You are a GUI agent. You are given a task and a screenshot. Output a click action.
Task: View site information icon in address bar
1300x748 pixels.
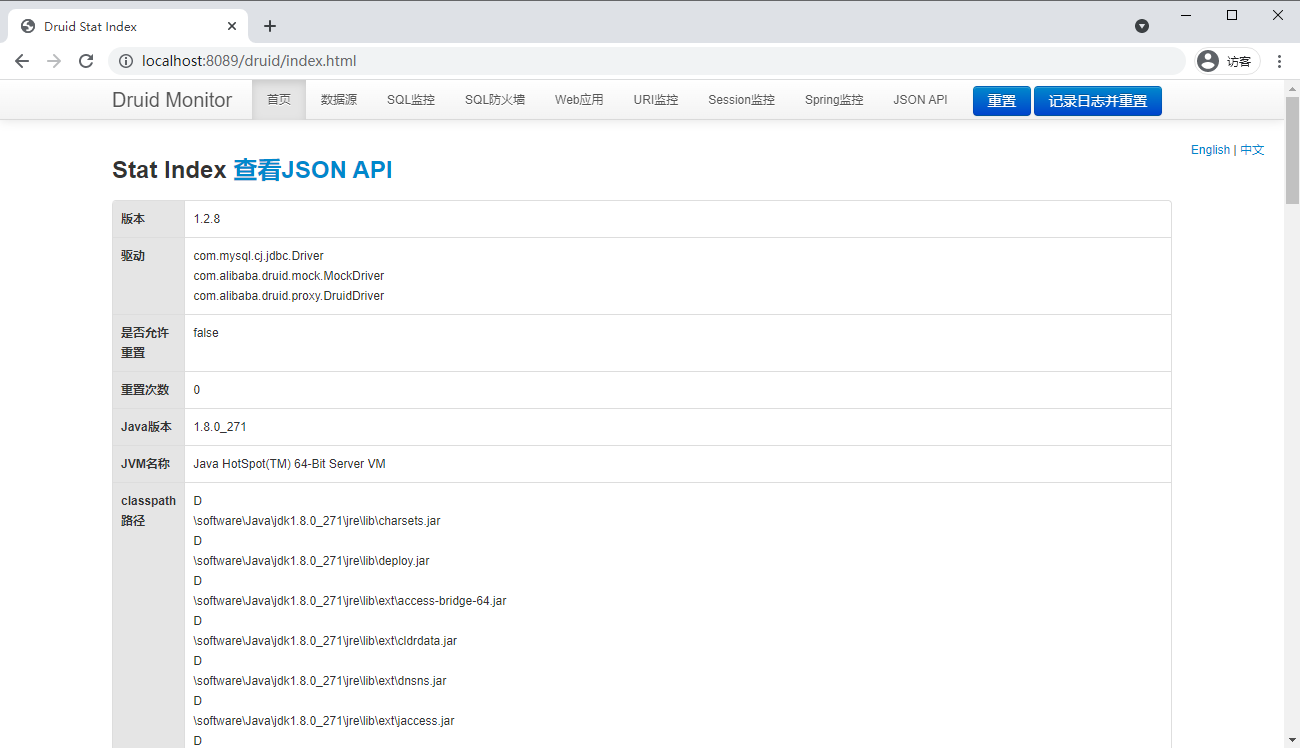coord(126,61)
